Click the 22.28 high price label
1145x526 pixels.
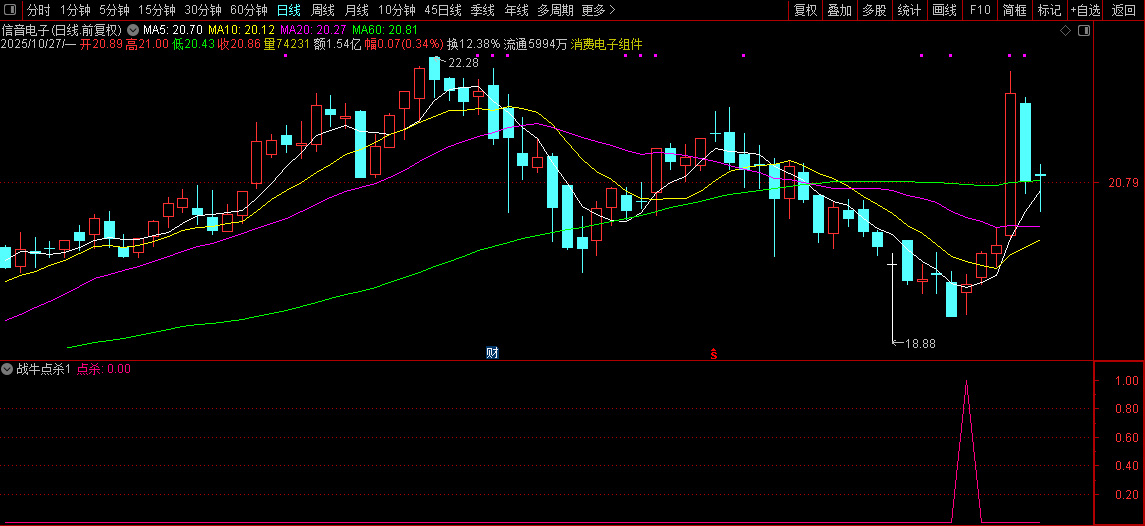click(464, 63)
